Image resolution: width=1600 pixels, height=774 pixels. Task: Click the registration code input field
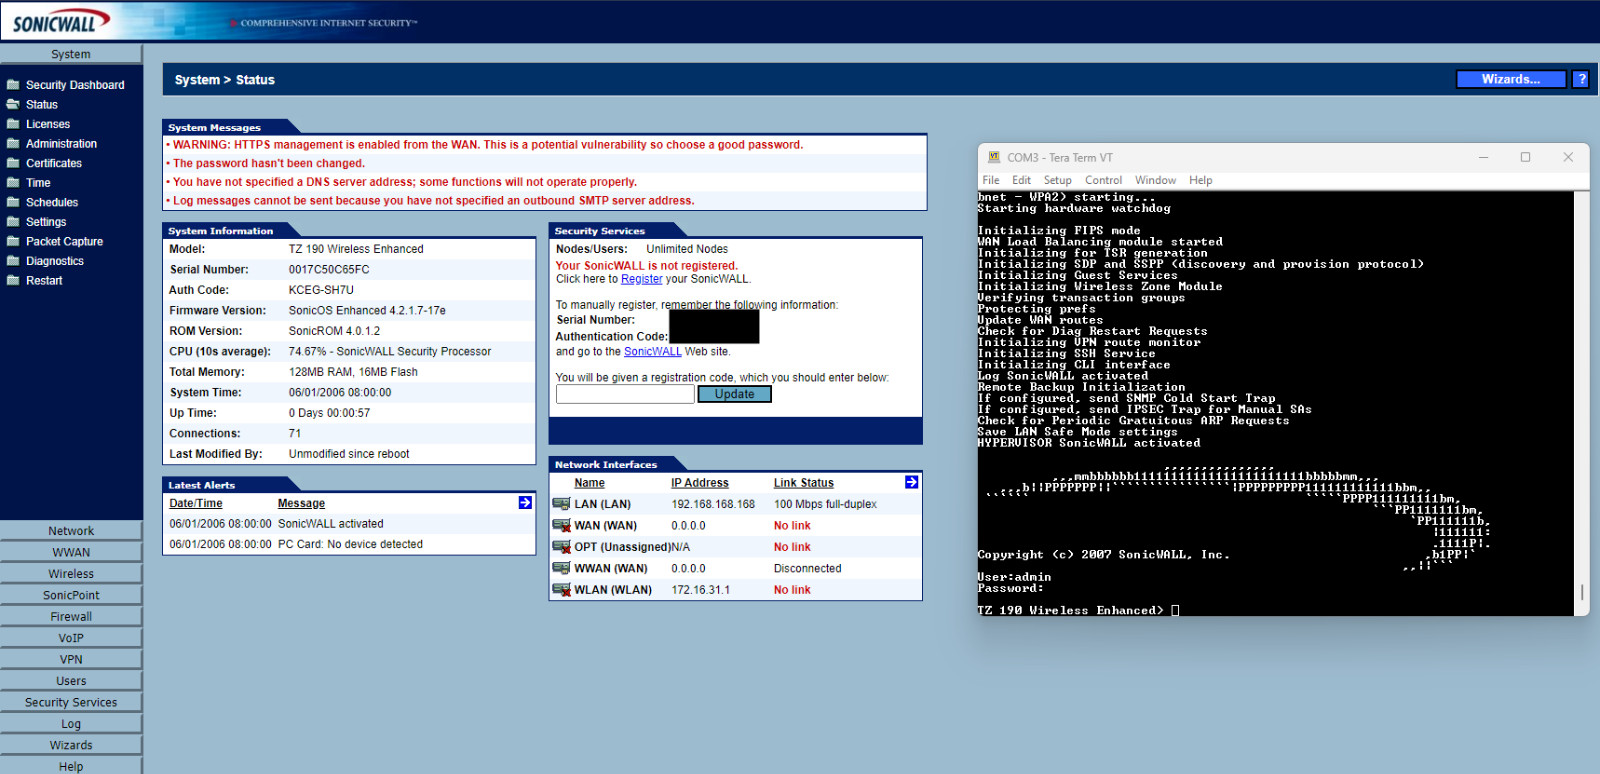pyautogui.click(x=625, y=394)
